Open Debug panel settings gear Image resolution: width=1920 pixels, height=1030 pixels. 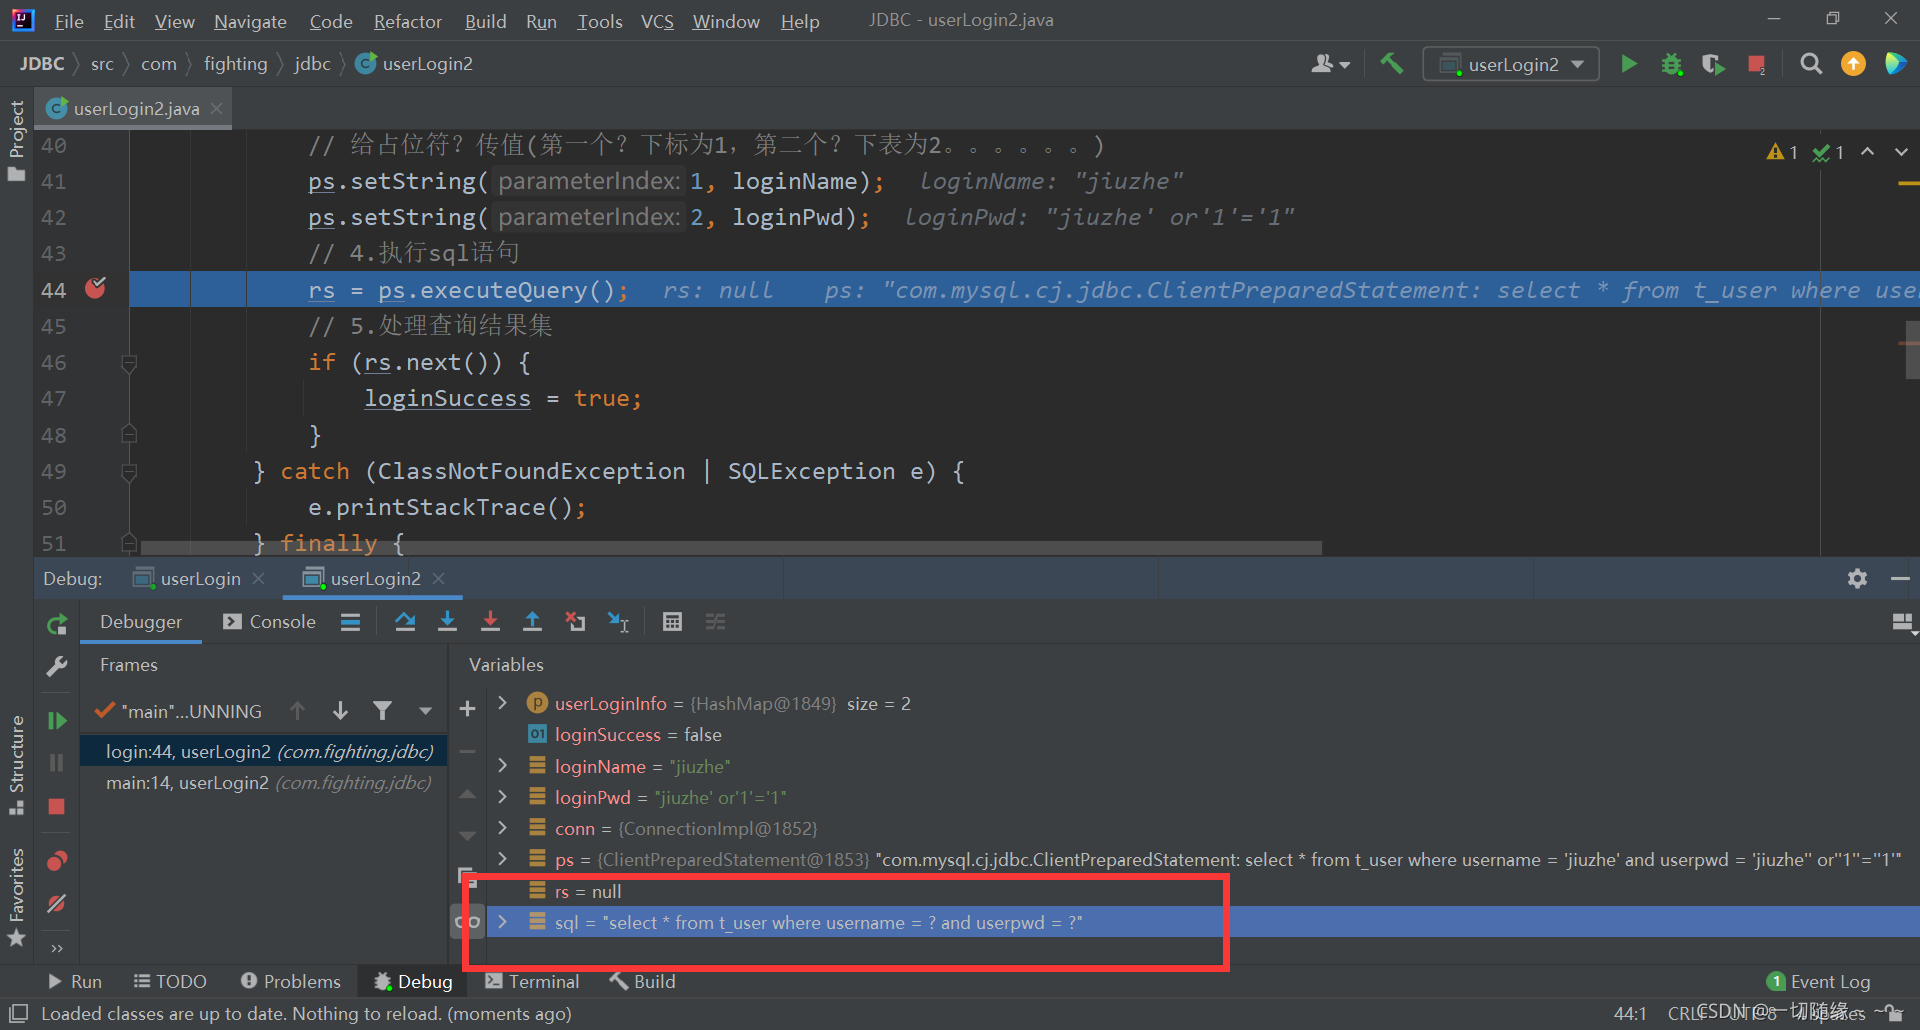(x=1857, y=579)
